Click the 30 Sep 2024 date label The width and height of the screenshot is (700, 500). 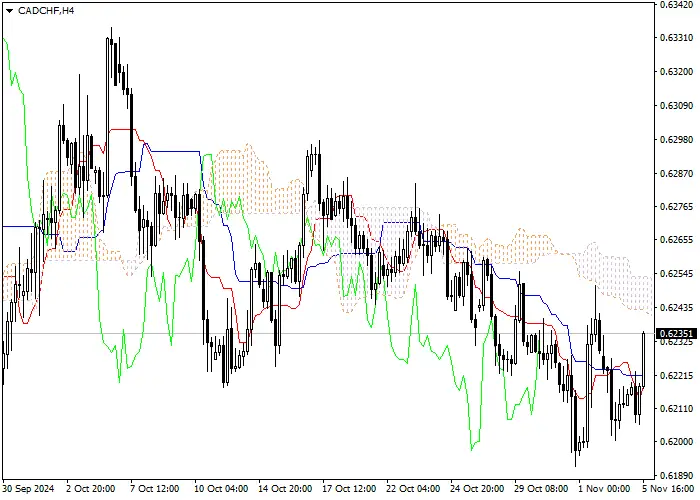pos(29,489)
